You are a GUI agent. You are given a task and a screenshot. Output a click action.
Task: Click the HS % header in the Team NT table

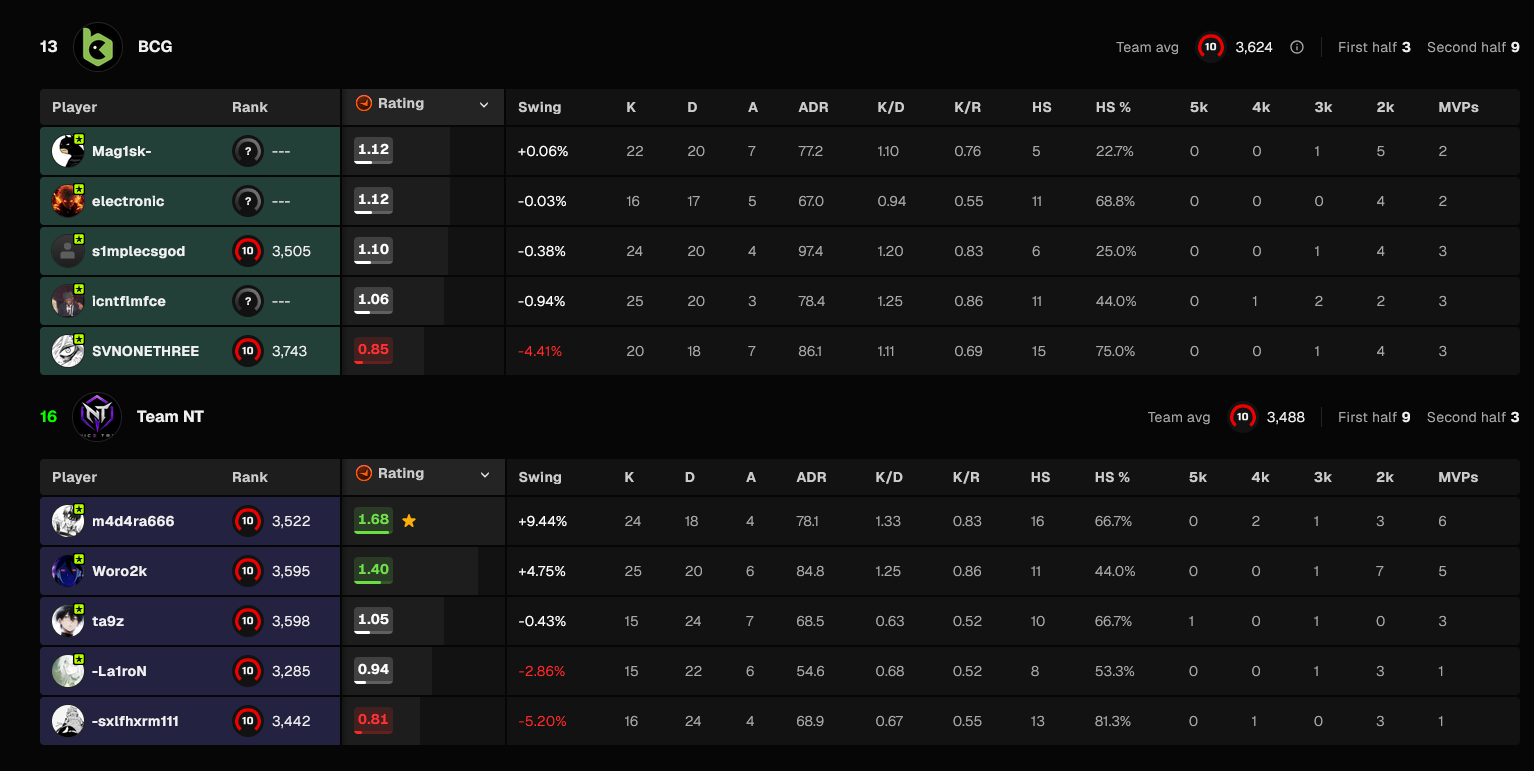point(1112,477)
